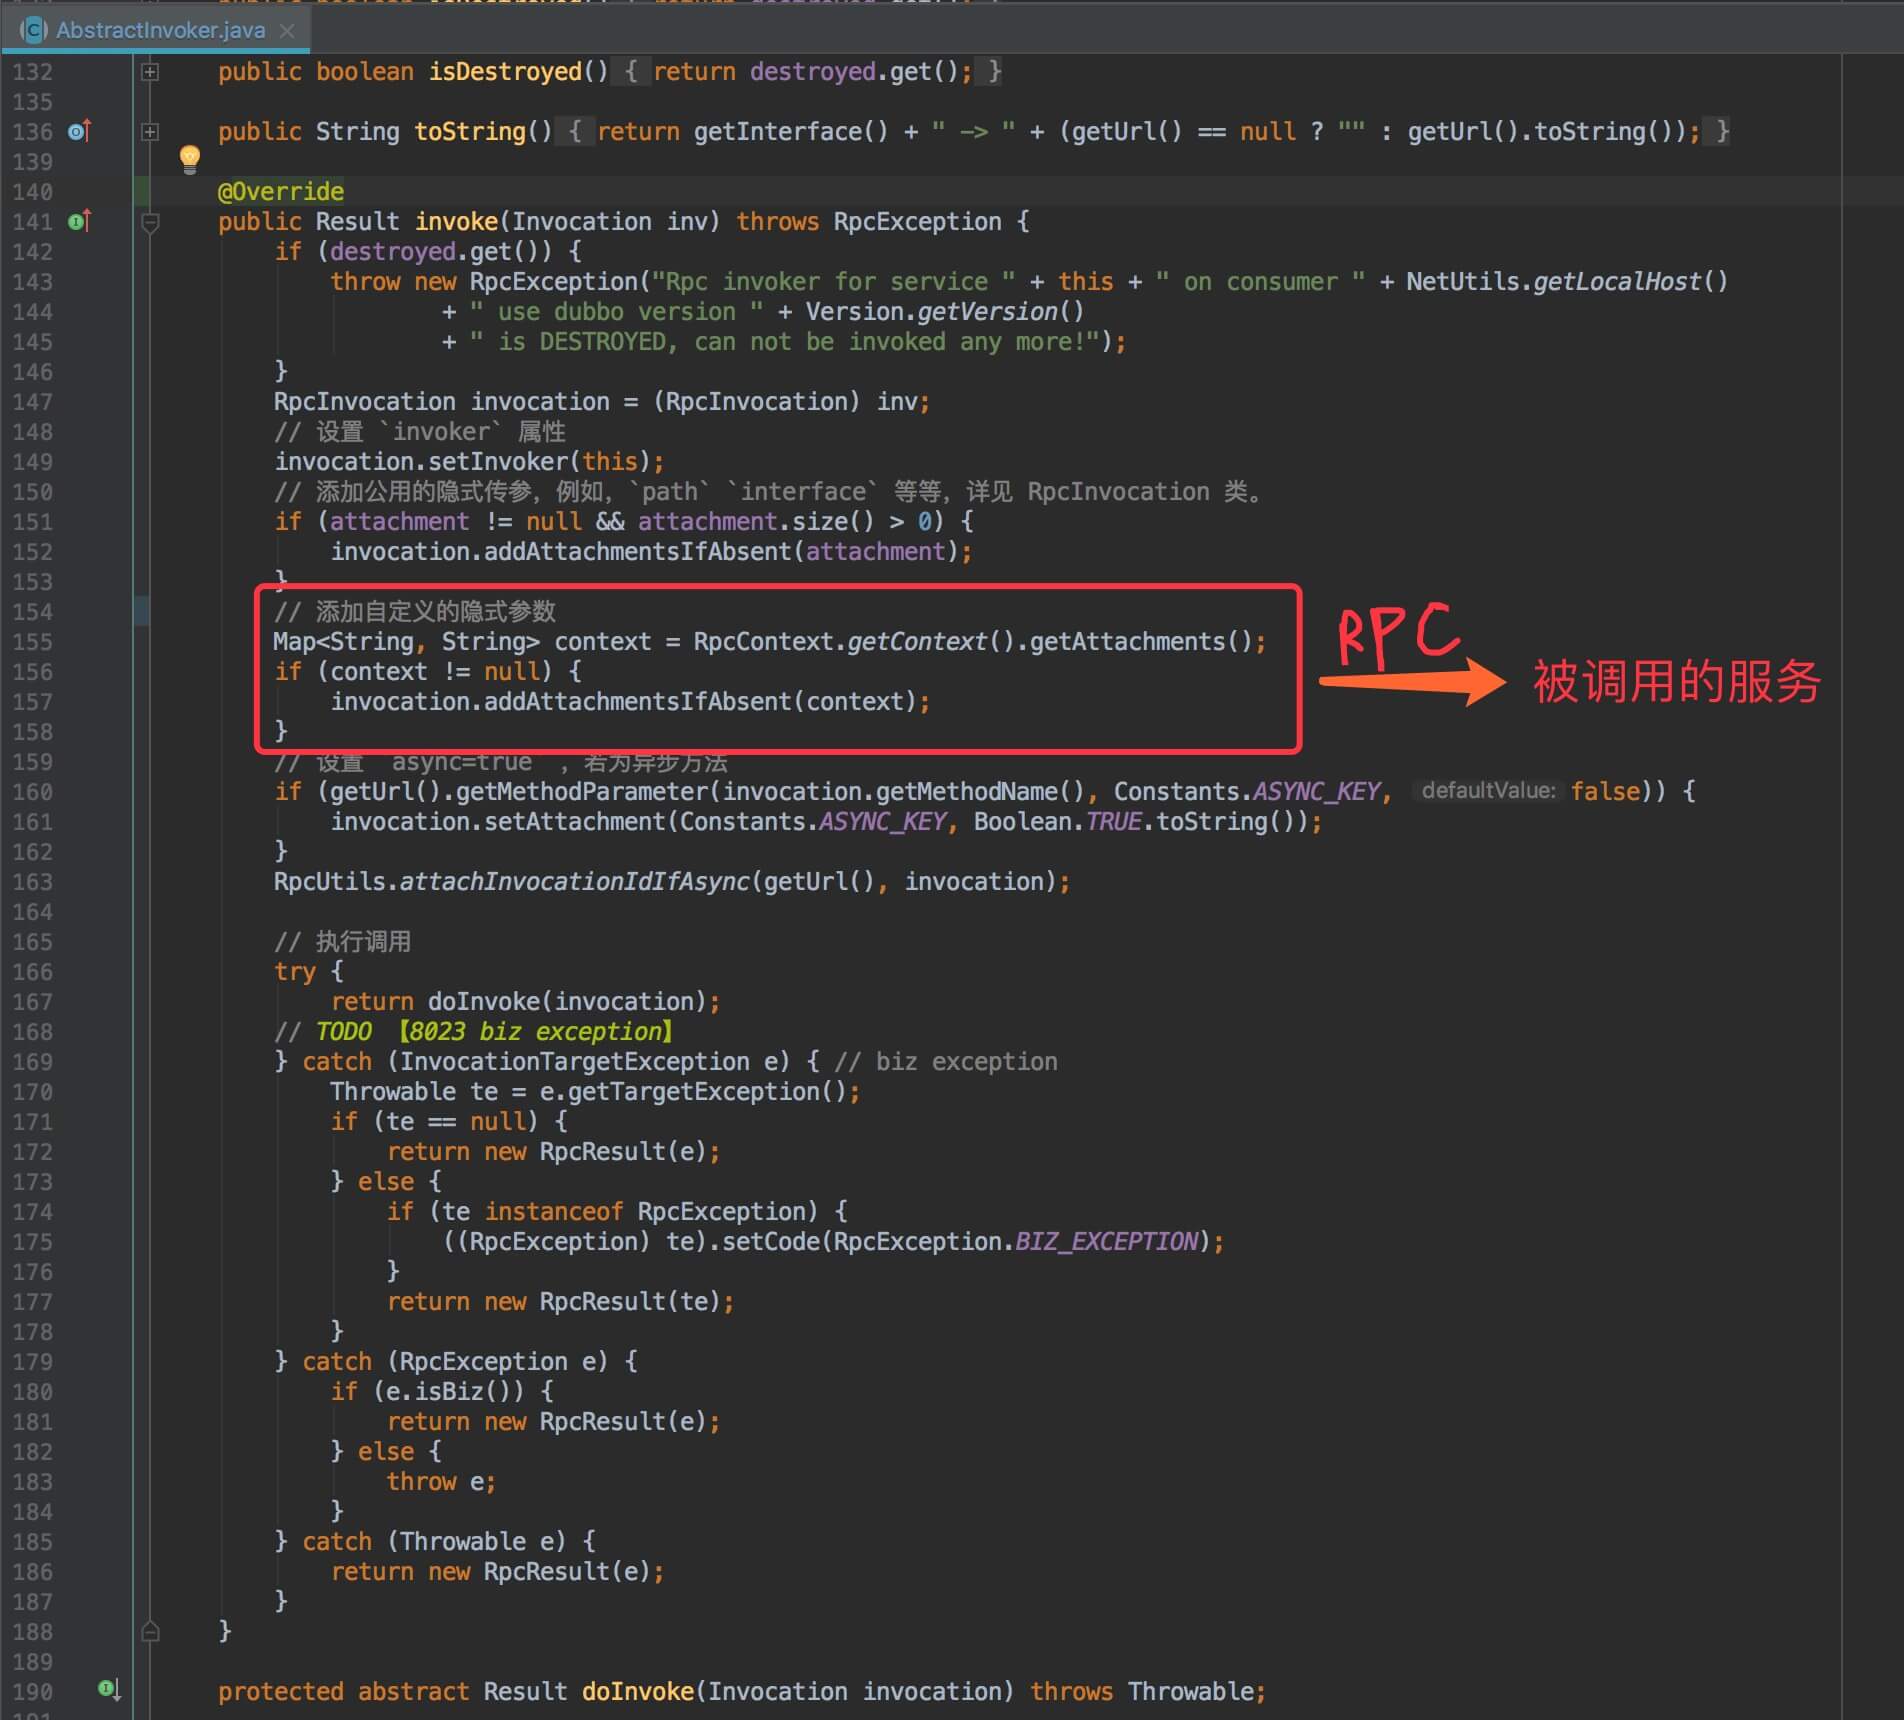Expand the folded isDestroyed method

point(150,72)
